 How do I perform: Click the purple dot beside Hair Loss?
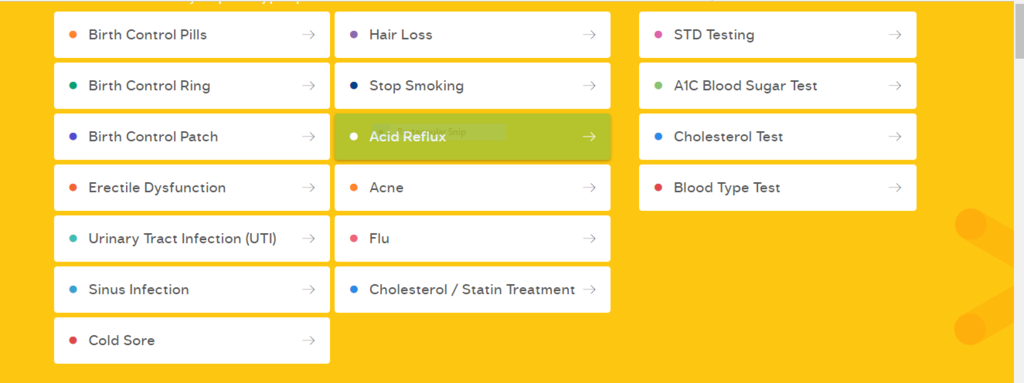pyautogui.click(x=354, y=35)
